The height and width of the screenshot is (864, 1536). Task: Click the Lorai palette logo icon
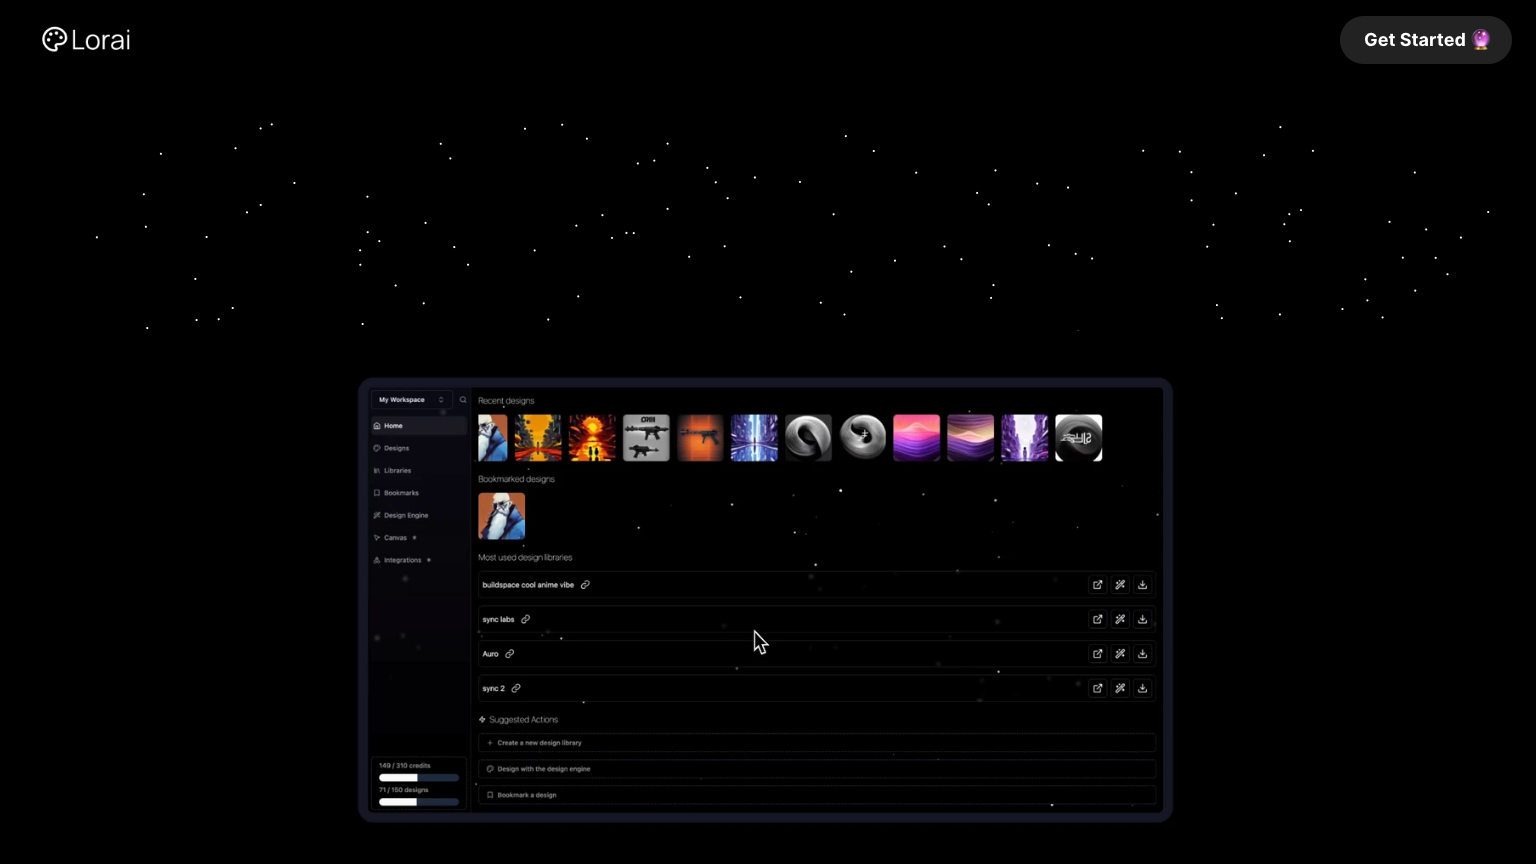(x=54, y=40)
